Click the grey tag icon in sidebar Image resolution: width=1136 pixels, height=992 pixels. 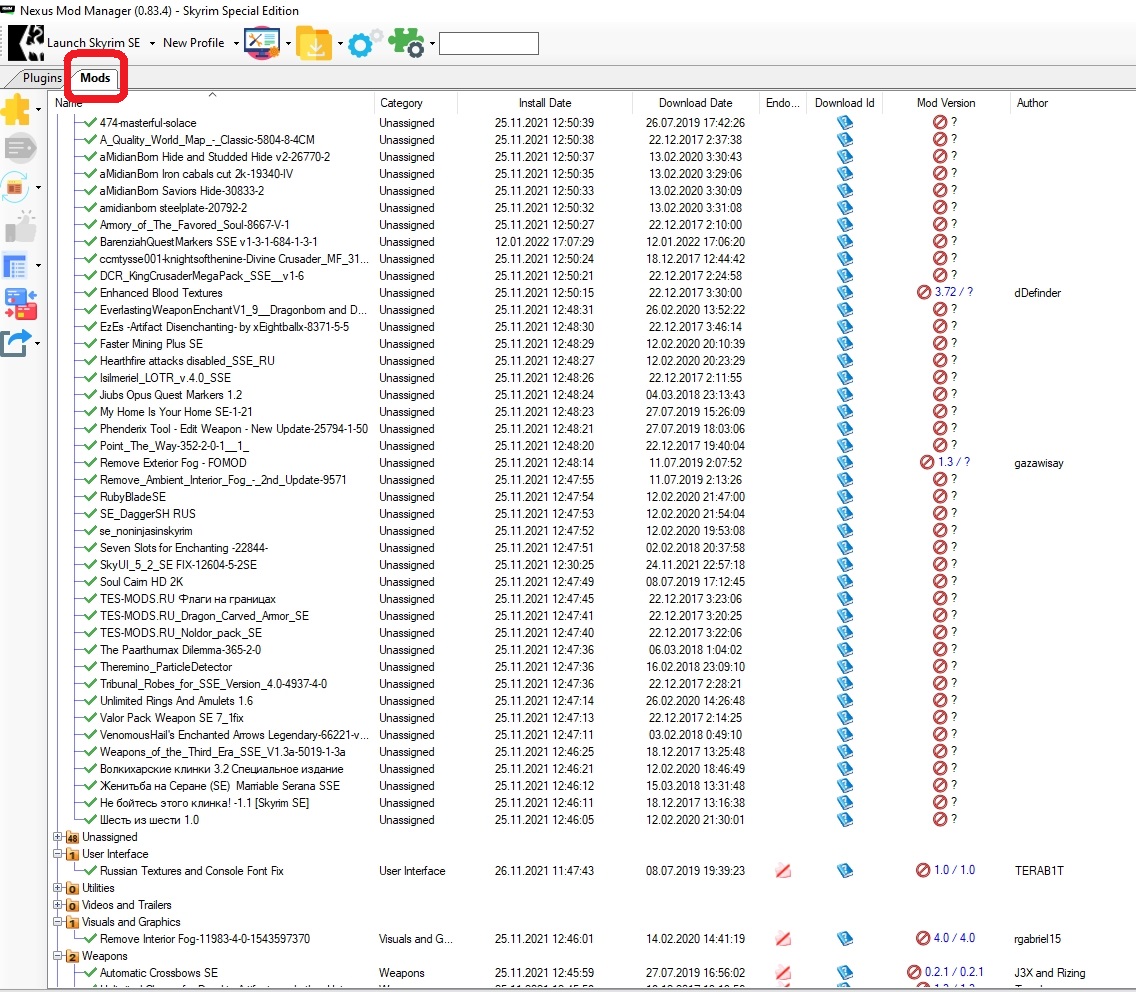[x=19, y=149]
